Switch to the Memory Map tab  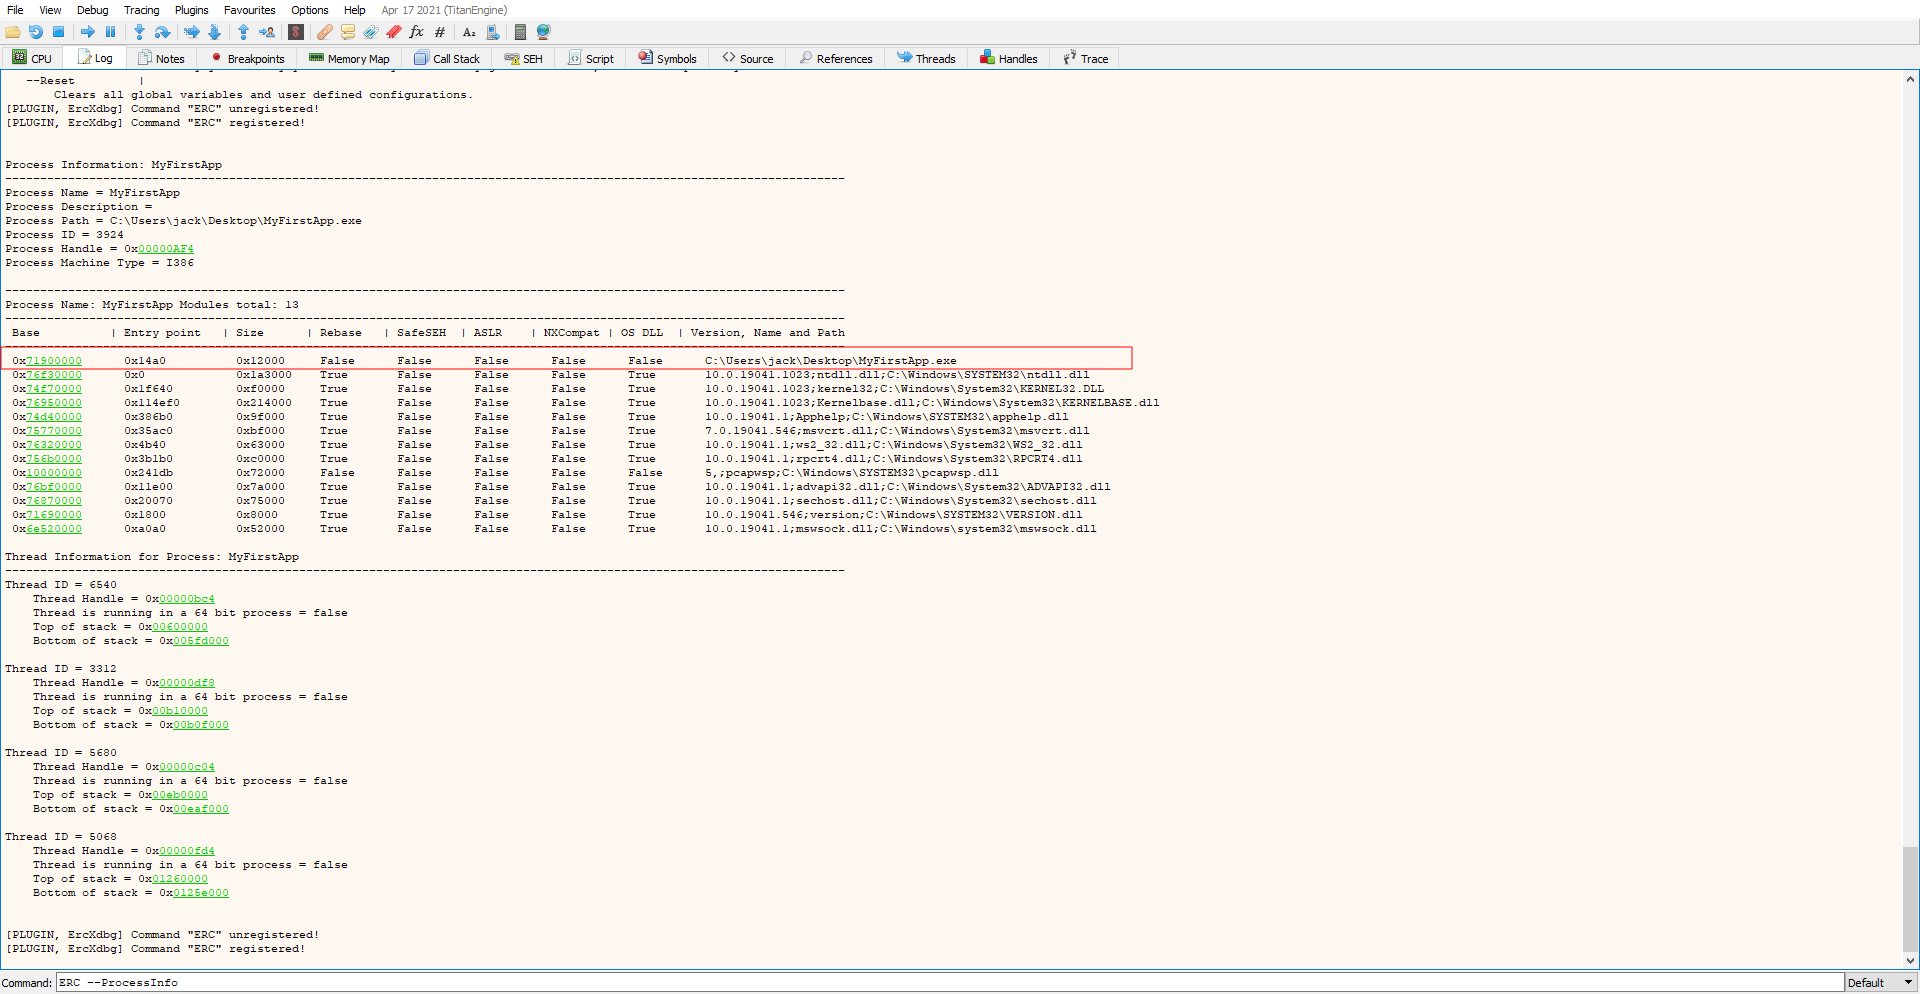point(349,59)
